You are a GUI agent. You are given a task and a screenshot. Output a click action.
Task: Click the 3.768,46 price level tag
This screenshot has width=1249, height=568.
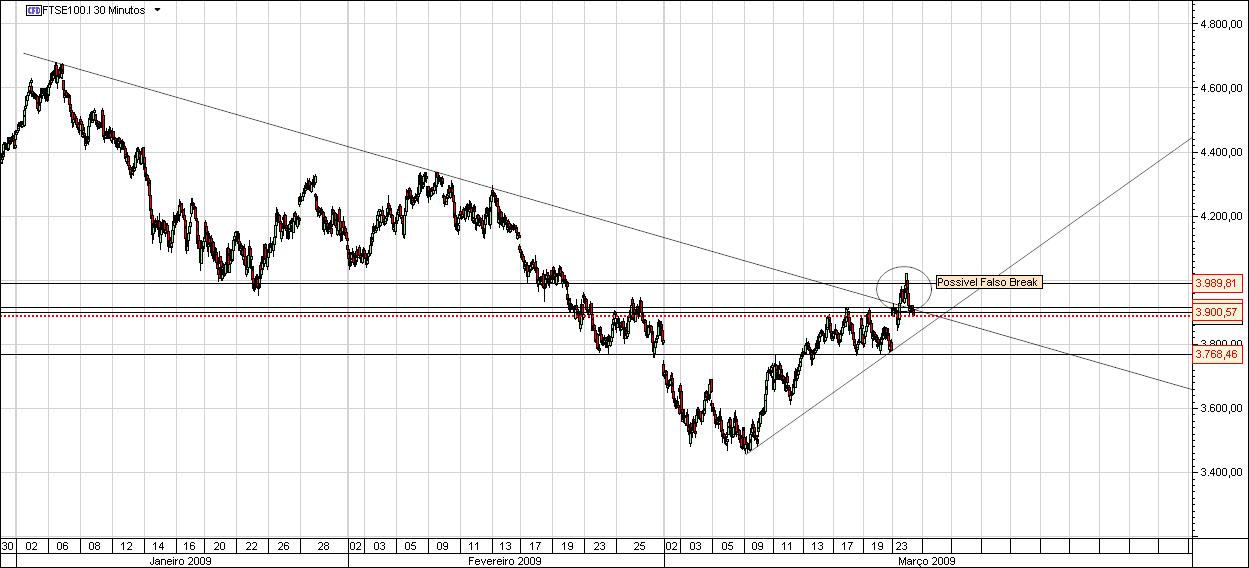[1217, 354]
